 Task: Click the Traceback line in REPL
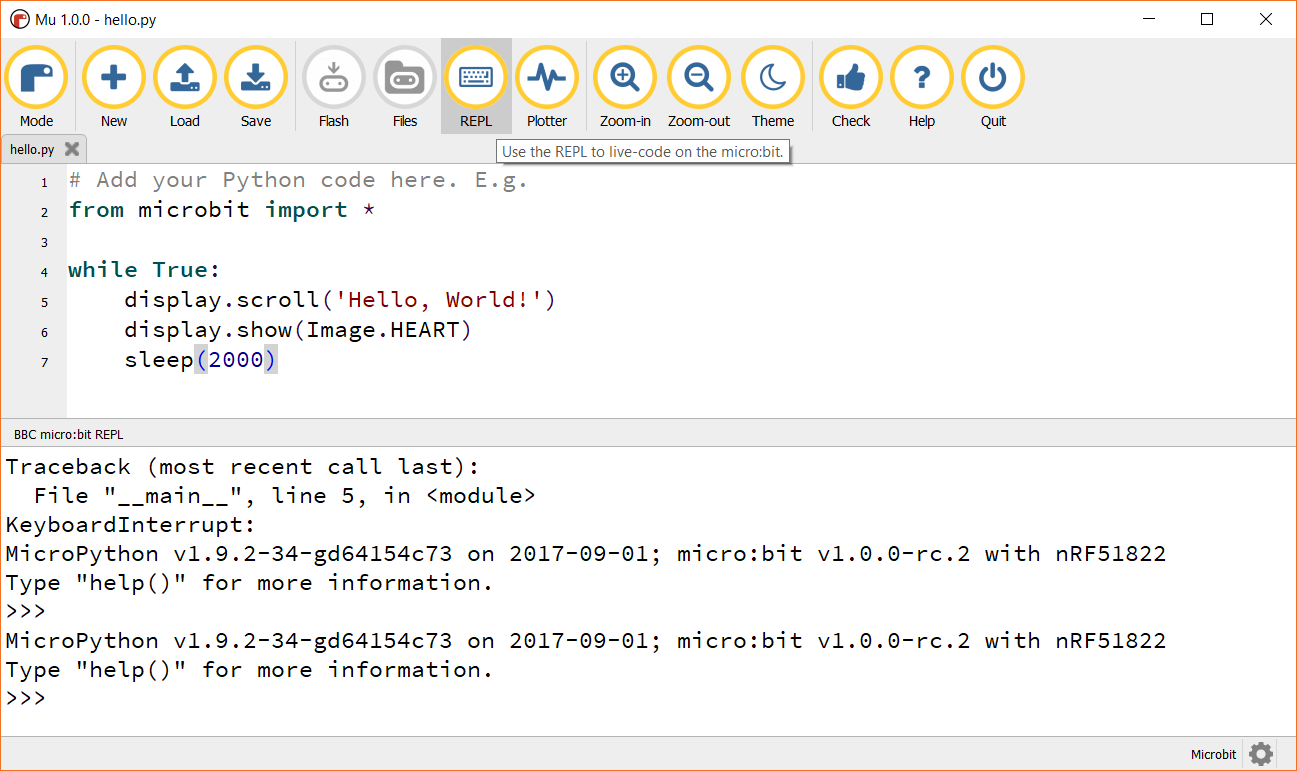(242, 467)
